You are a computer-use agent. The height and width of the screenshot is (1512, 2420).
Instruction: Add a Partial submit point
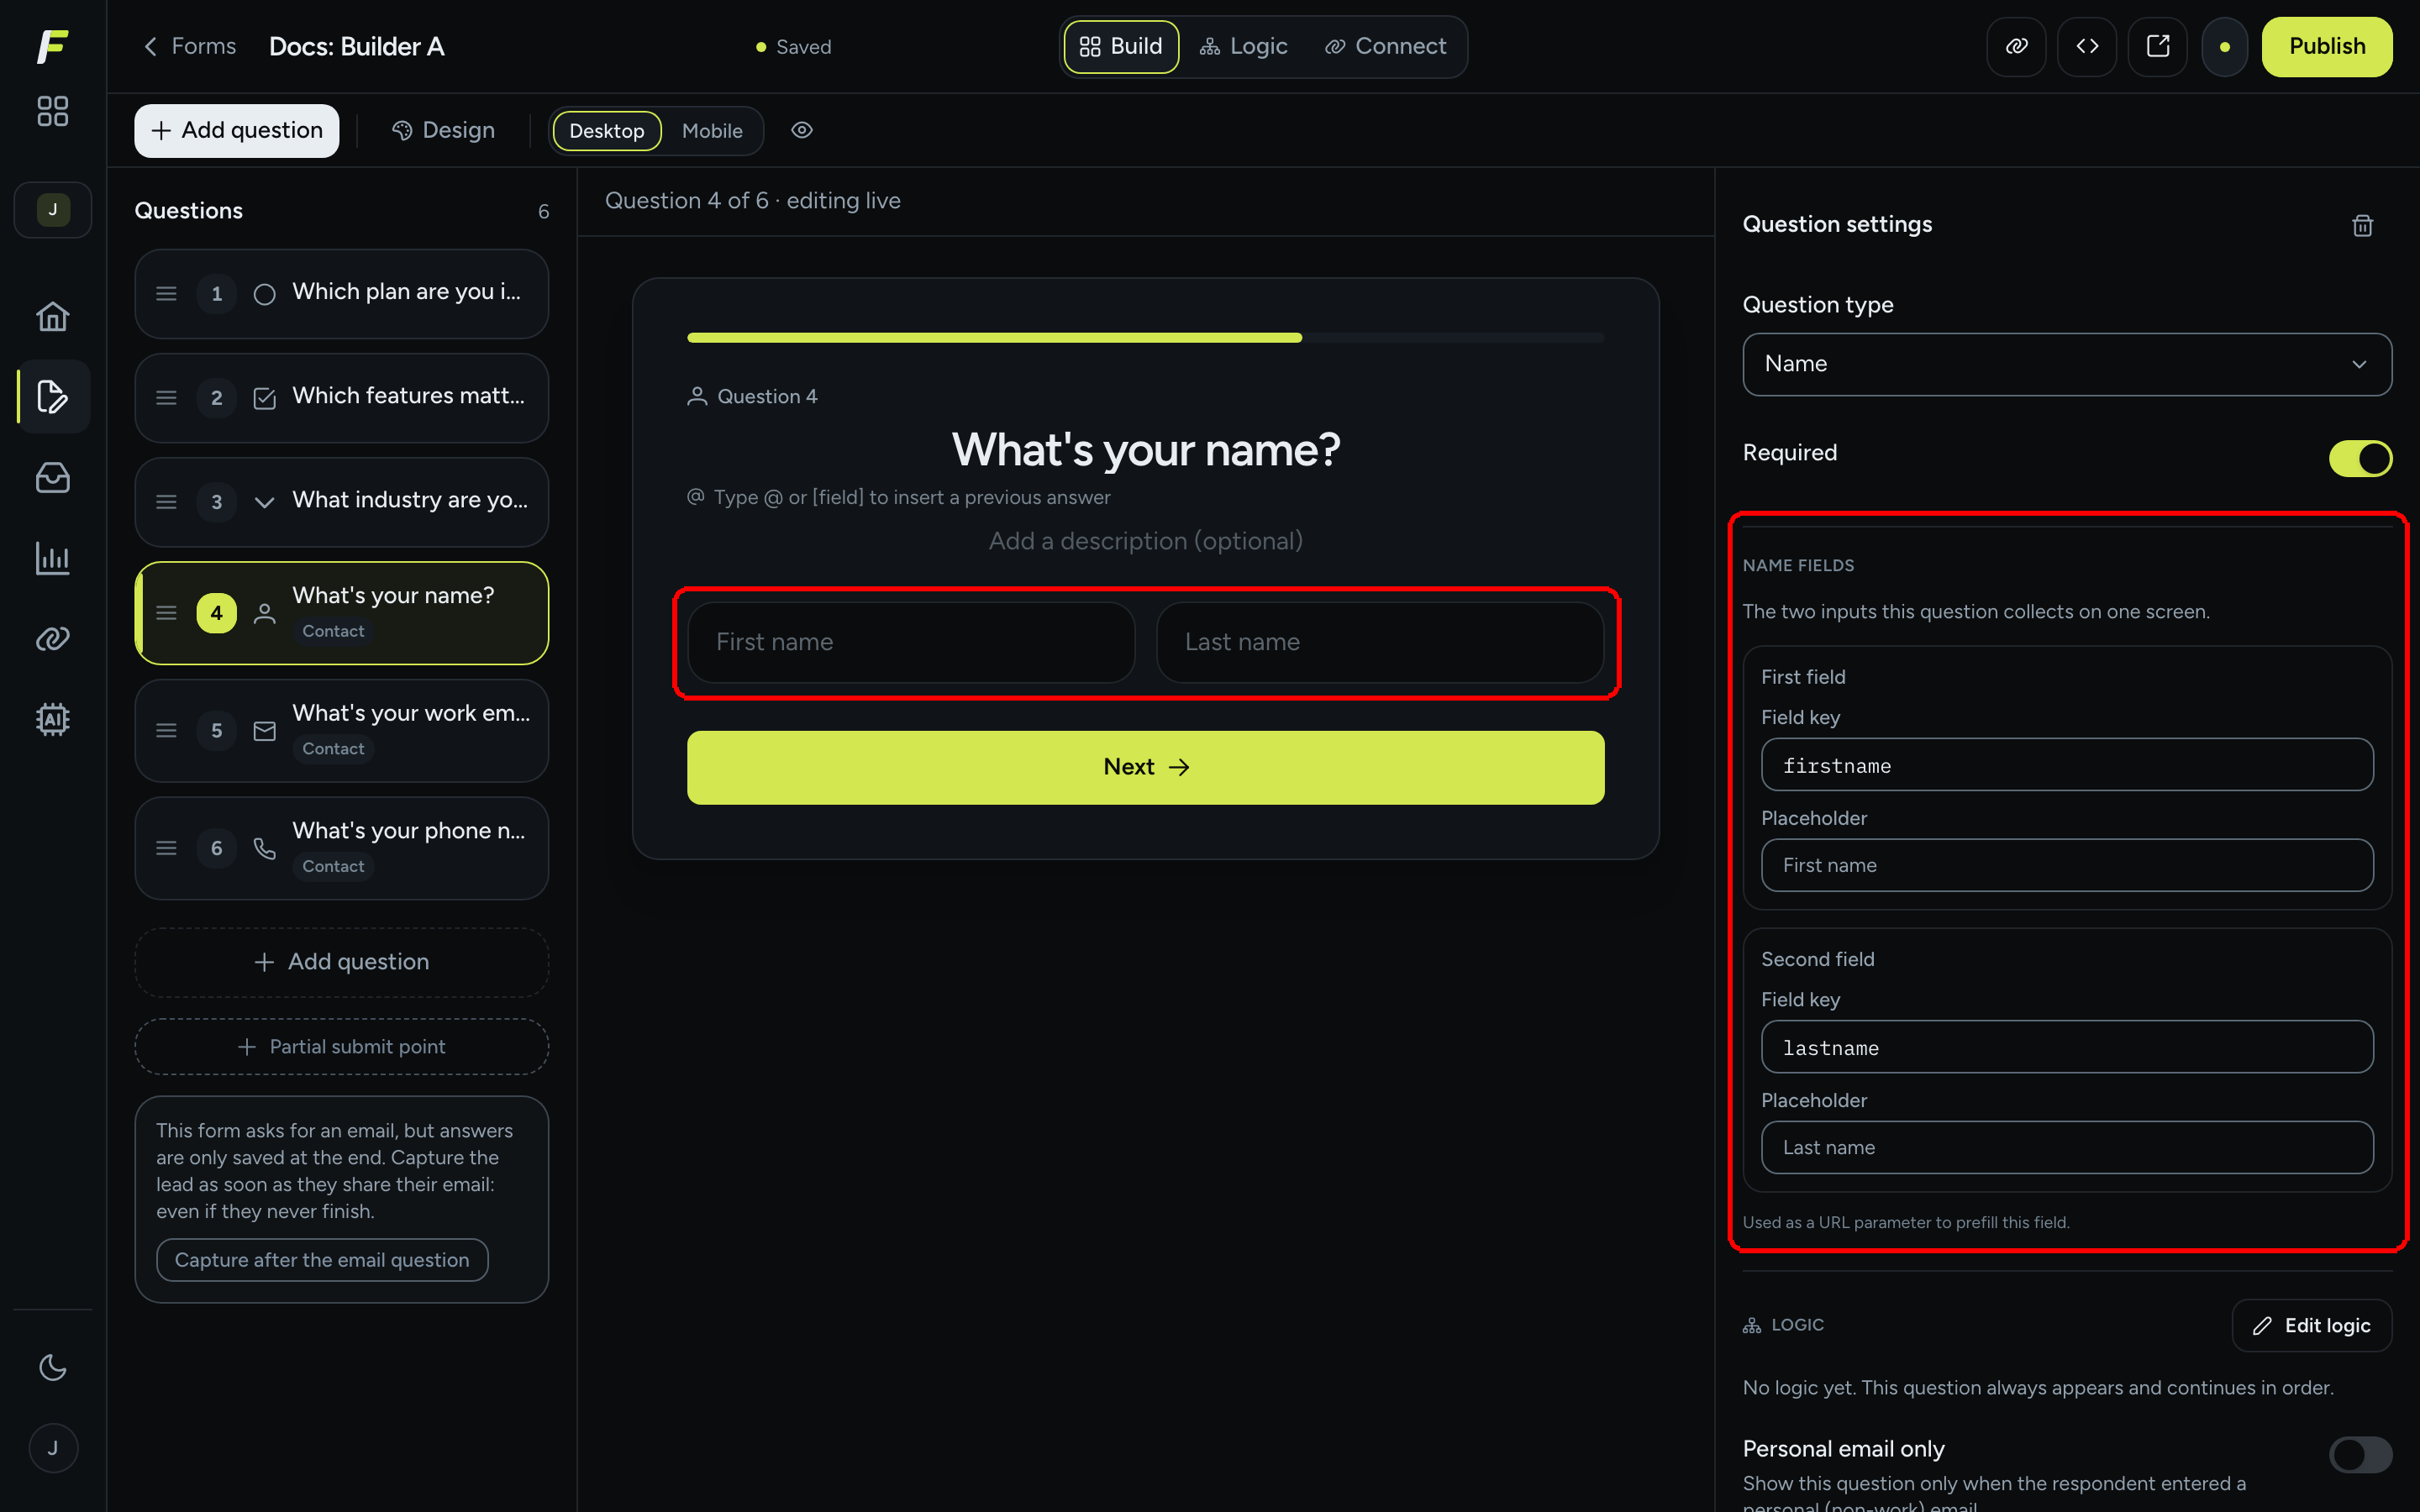[x=342, y=1047]
